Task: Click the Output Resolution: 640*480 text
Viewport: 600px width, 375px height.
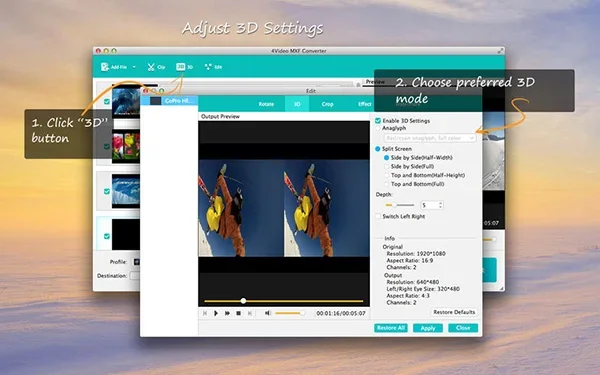Action: point(412,282)
